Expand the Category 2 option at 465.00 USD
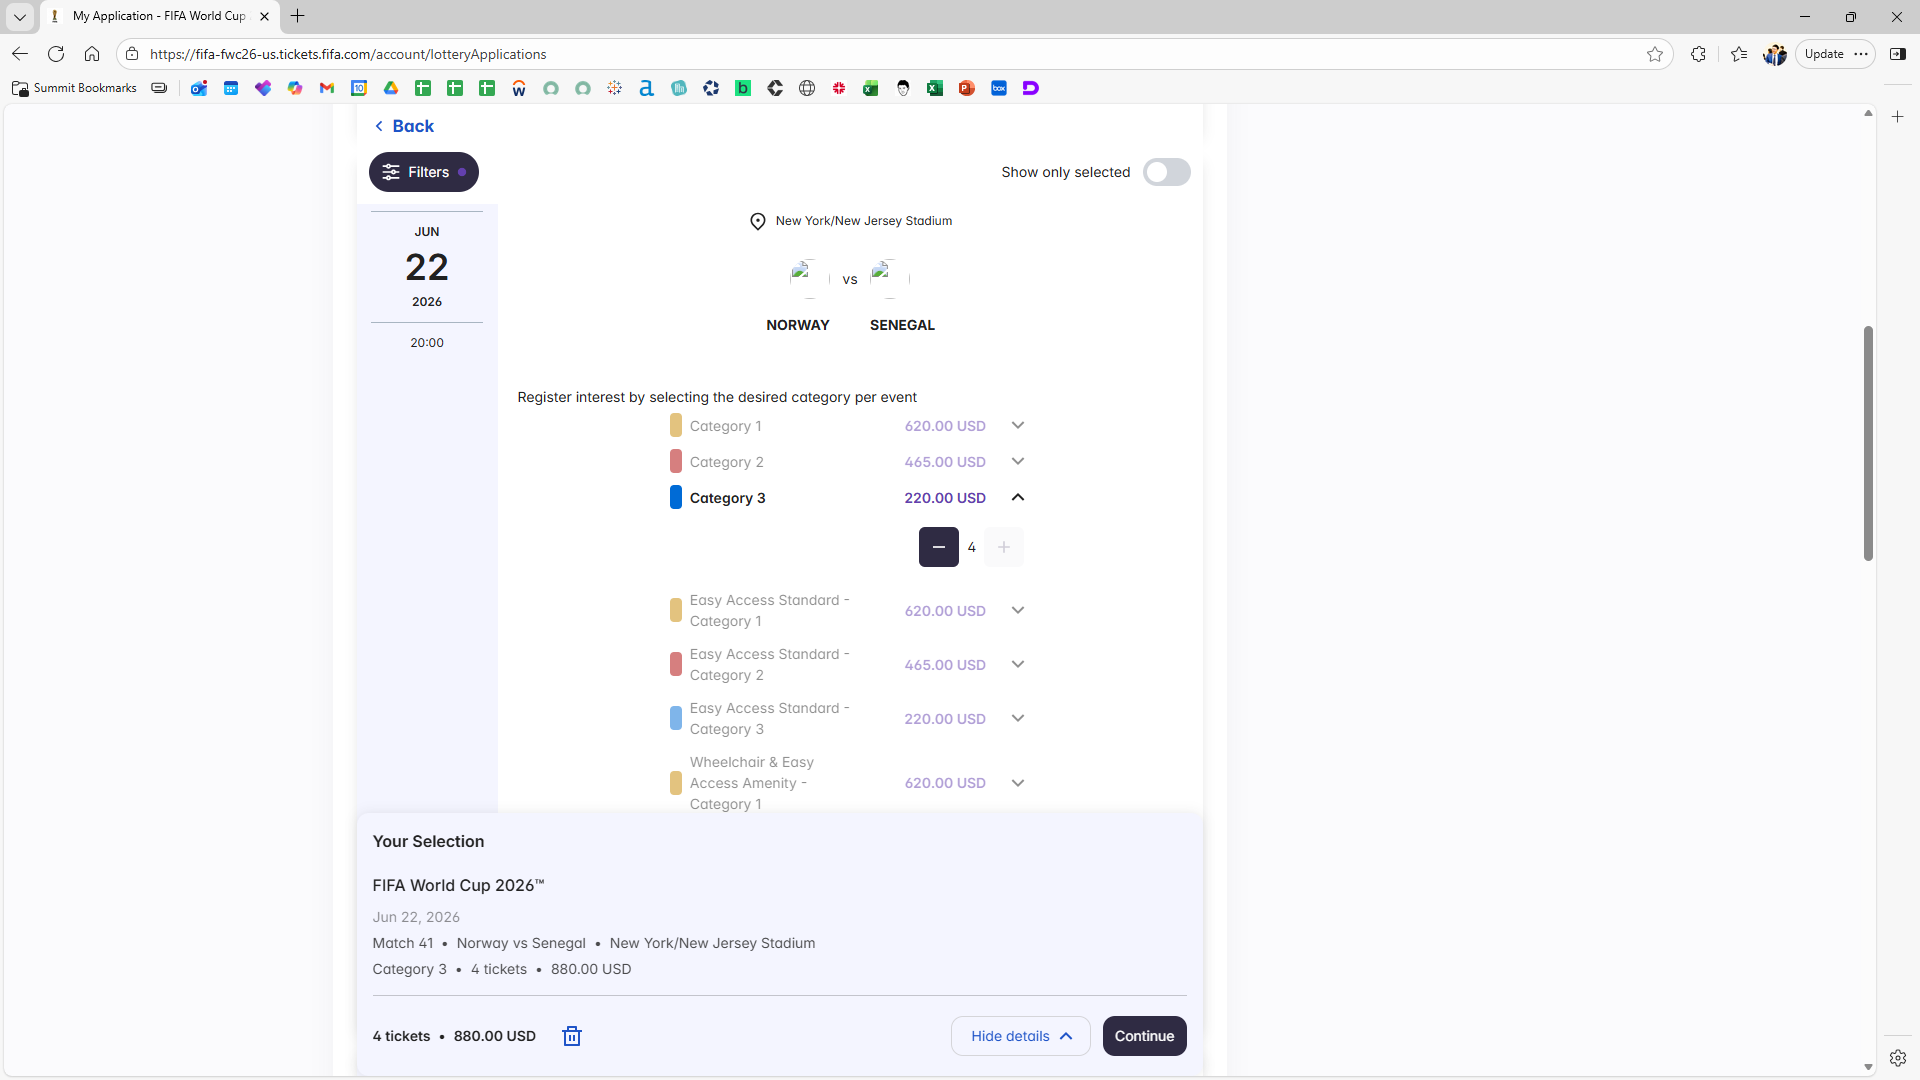This screenshot has width=1920, height=1080. tap(1018, 462)
